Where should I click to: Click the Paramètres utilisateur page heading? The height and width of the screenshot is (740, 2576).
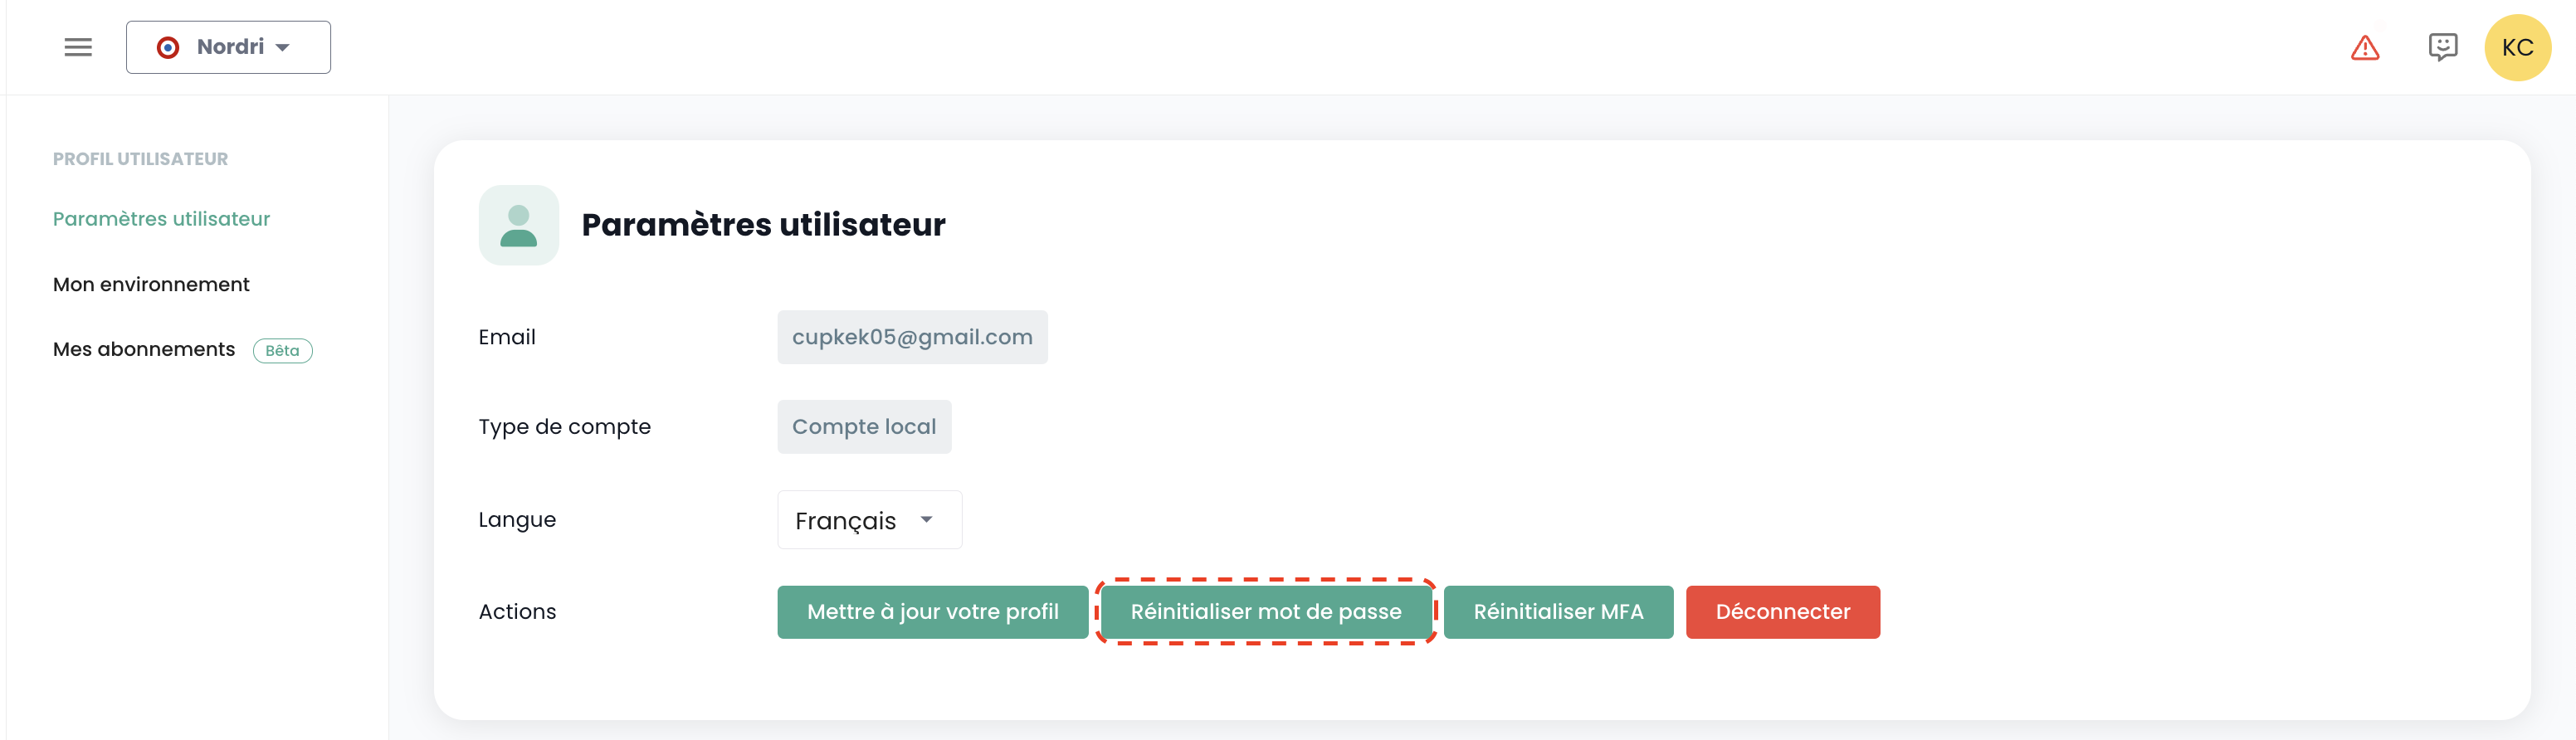pos(763,225)
